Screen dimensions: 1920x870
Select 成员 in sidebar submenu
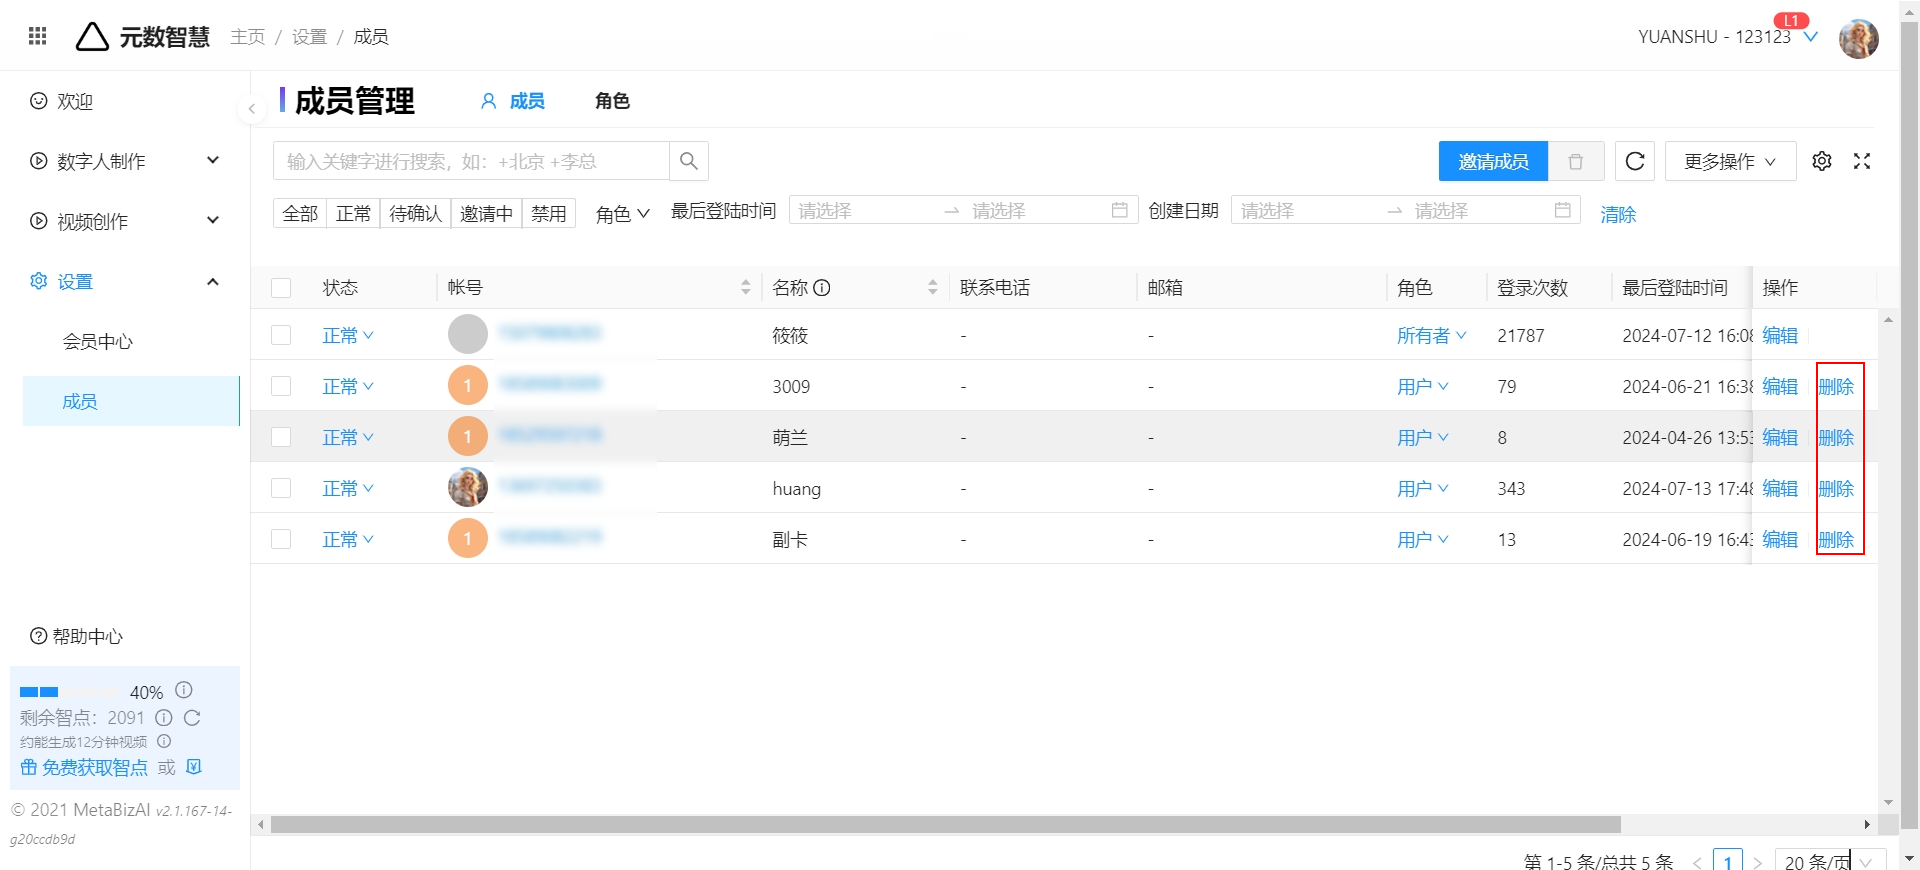(x=130, y=401)
